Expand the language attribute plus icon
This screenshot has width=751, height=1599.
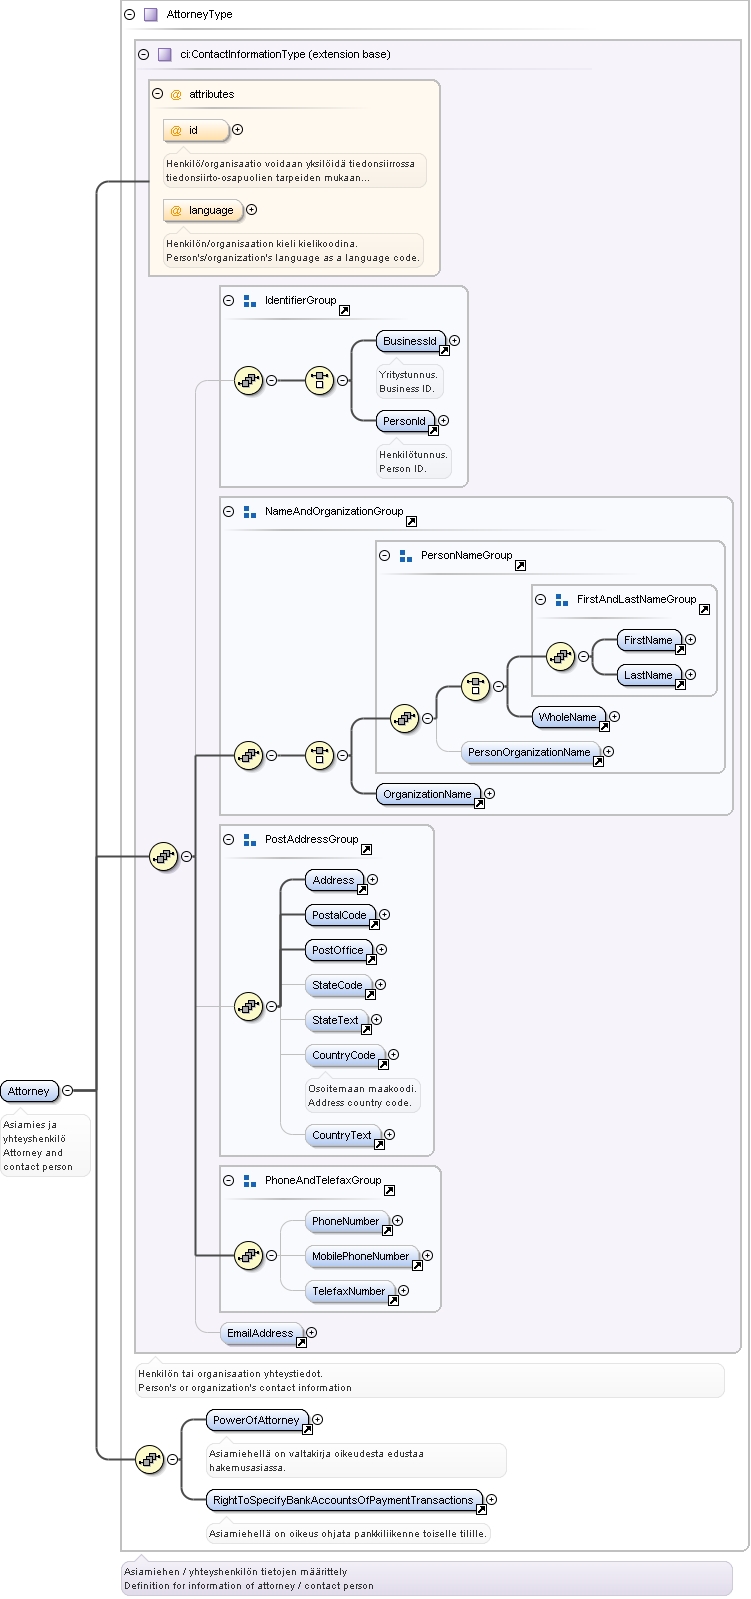pos(251,210)
